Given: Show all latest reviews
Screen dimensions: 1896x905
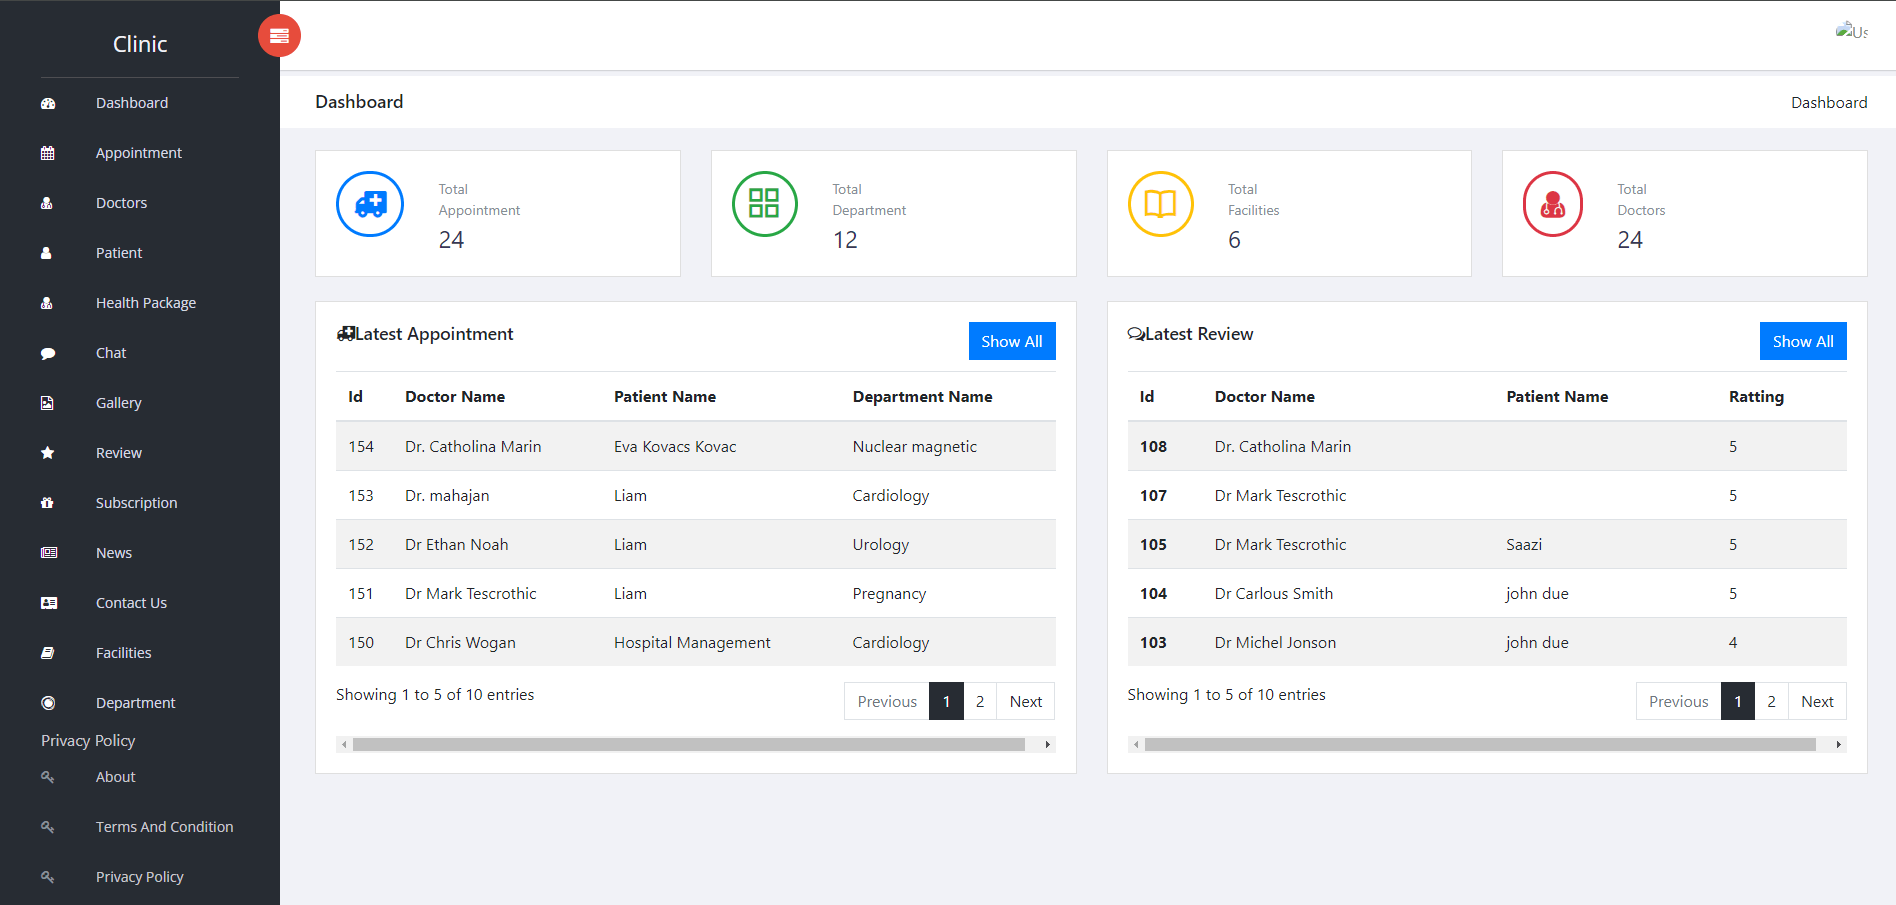Looking at the screenshot, I should point(1802,341).
